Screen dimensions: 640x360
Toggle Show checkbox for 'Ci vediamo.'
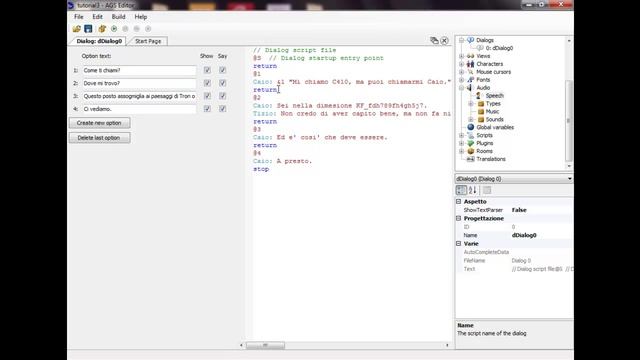pyautogui.click(x=207, y=109)
